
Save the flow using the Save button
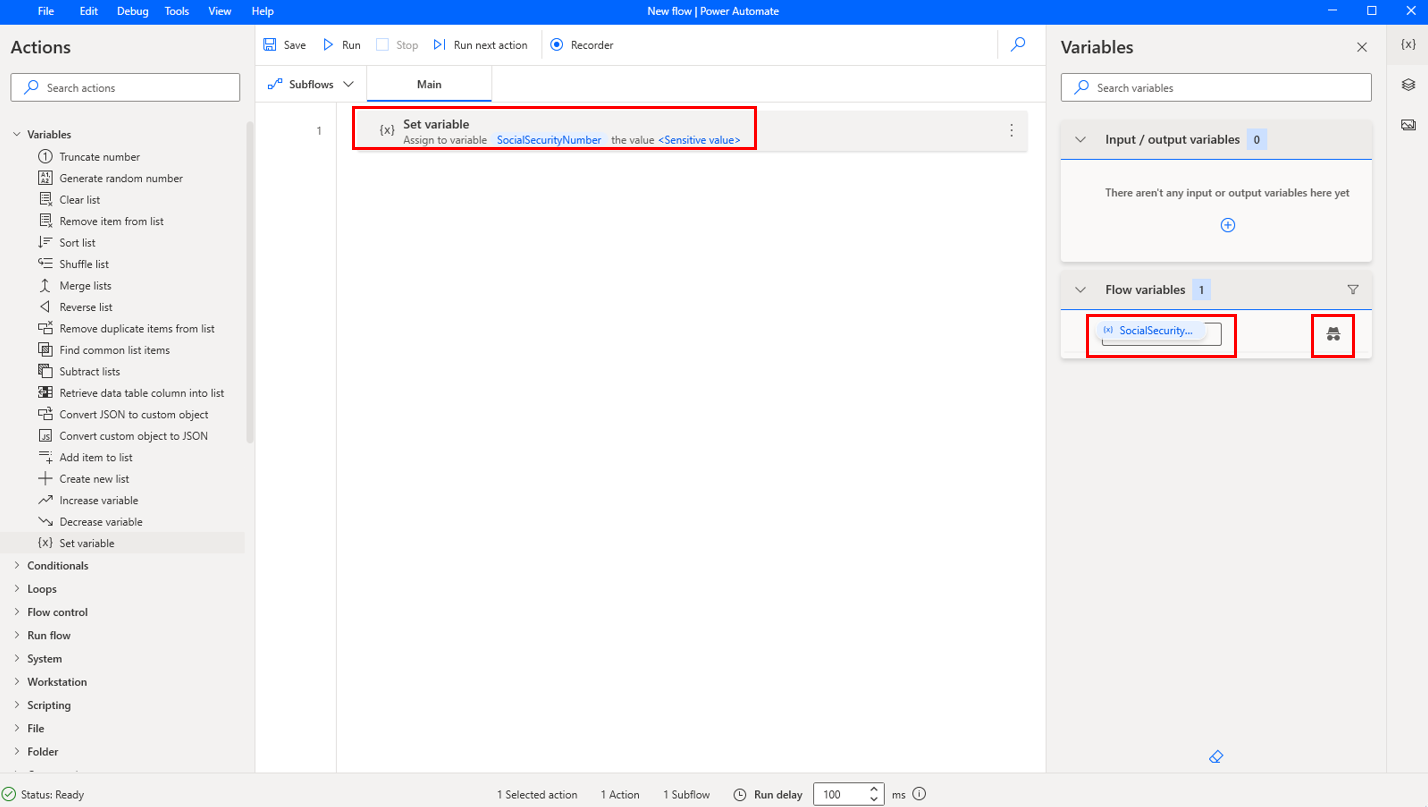(284, 44)
